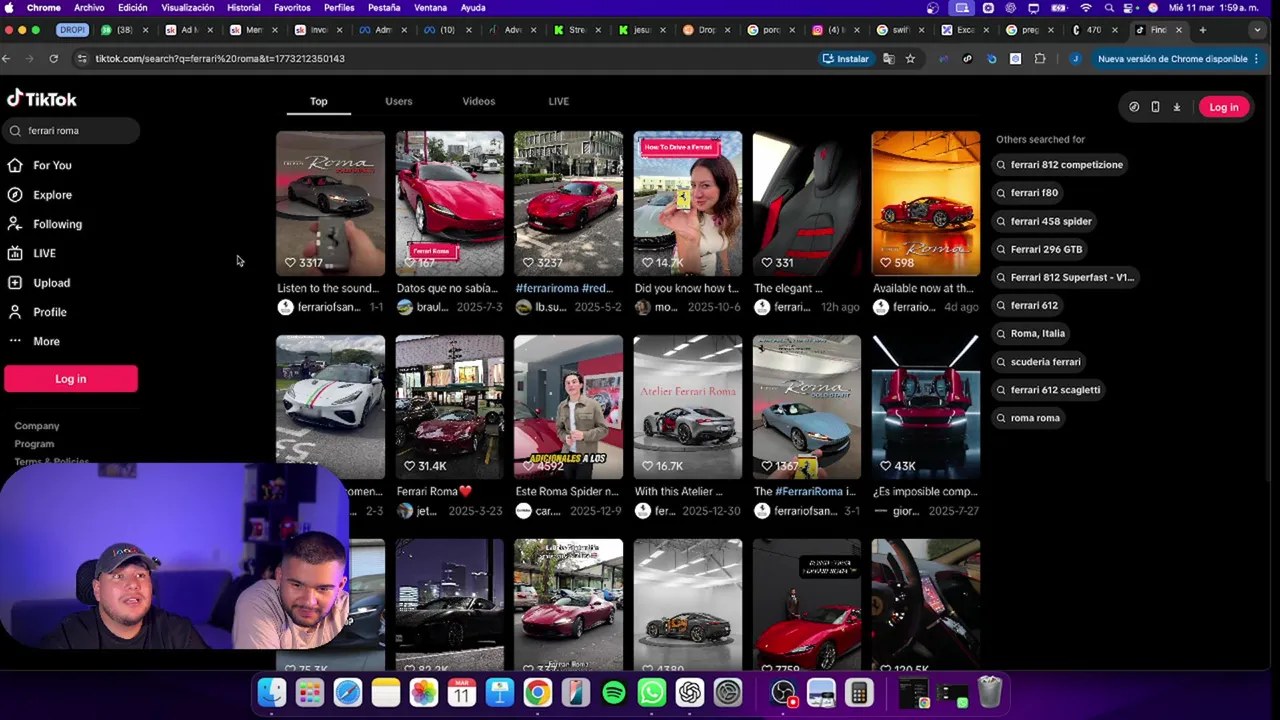
Task: Open the Archivo menu
Action: pos(89,8)
